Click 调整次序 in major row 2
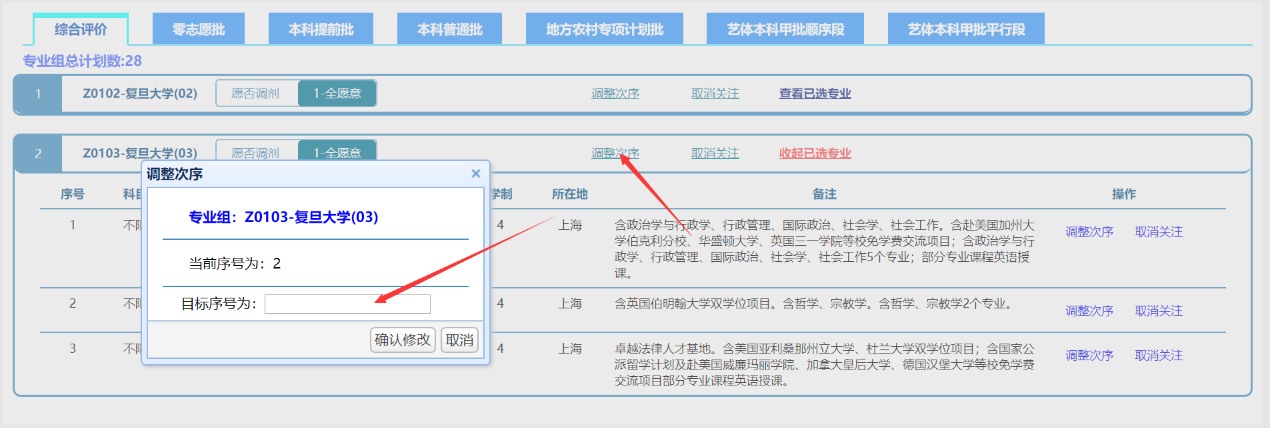The height and width of the screenshot is (428, 1270). point(1090,311)
